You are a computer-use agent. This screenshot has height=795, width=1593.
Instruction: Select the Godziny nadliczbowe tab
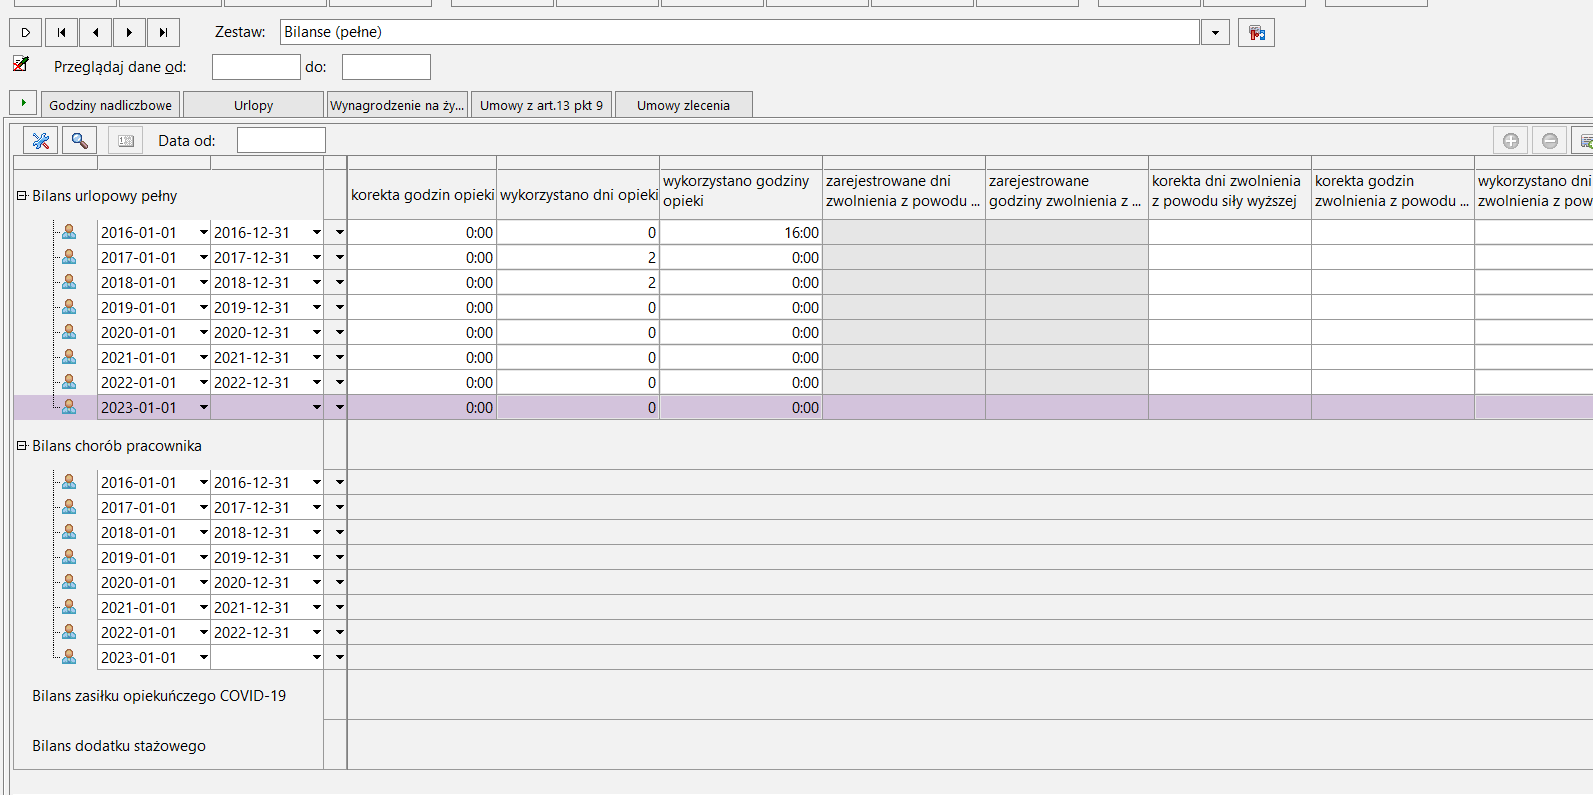(x=110, y=105)
